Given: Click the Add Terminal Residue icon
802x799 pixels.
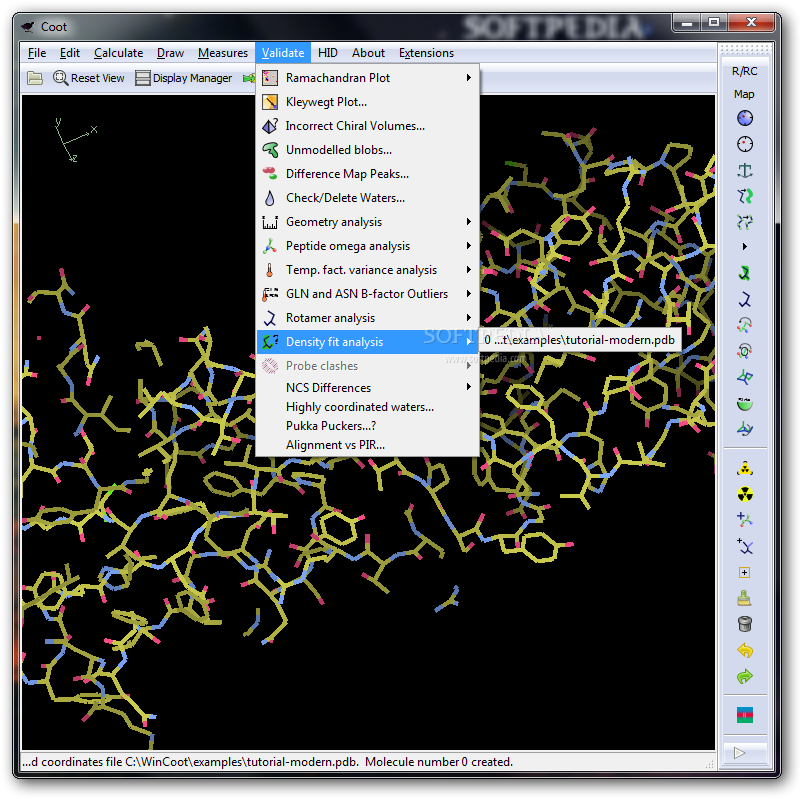Looking at the screenshot, I should coord(745,520).
